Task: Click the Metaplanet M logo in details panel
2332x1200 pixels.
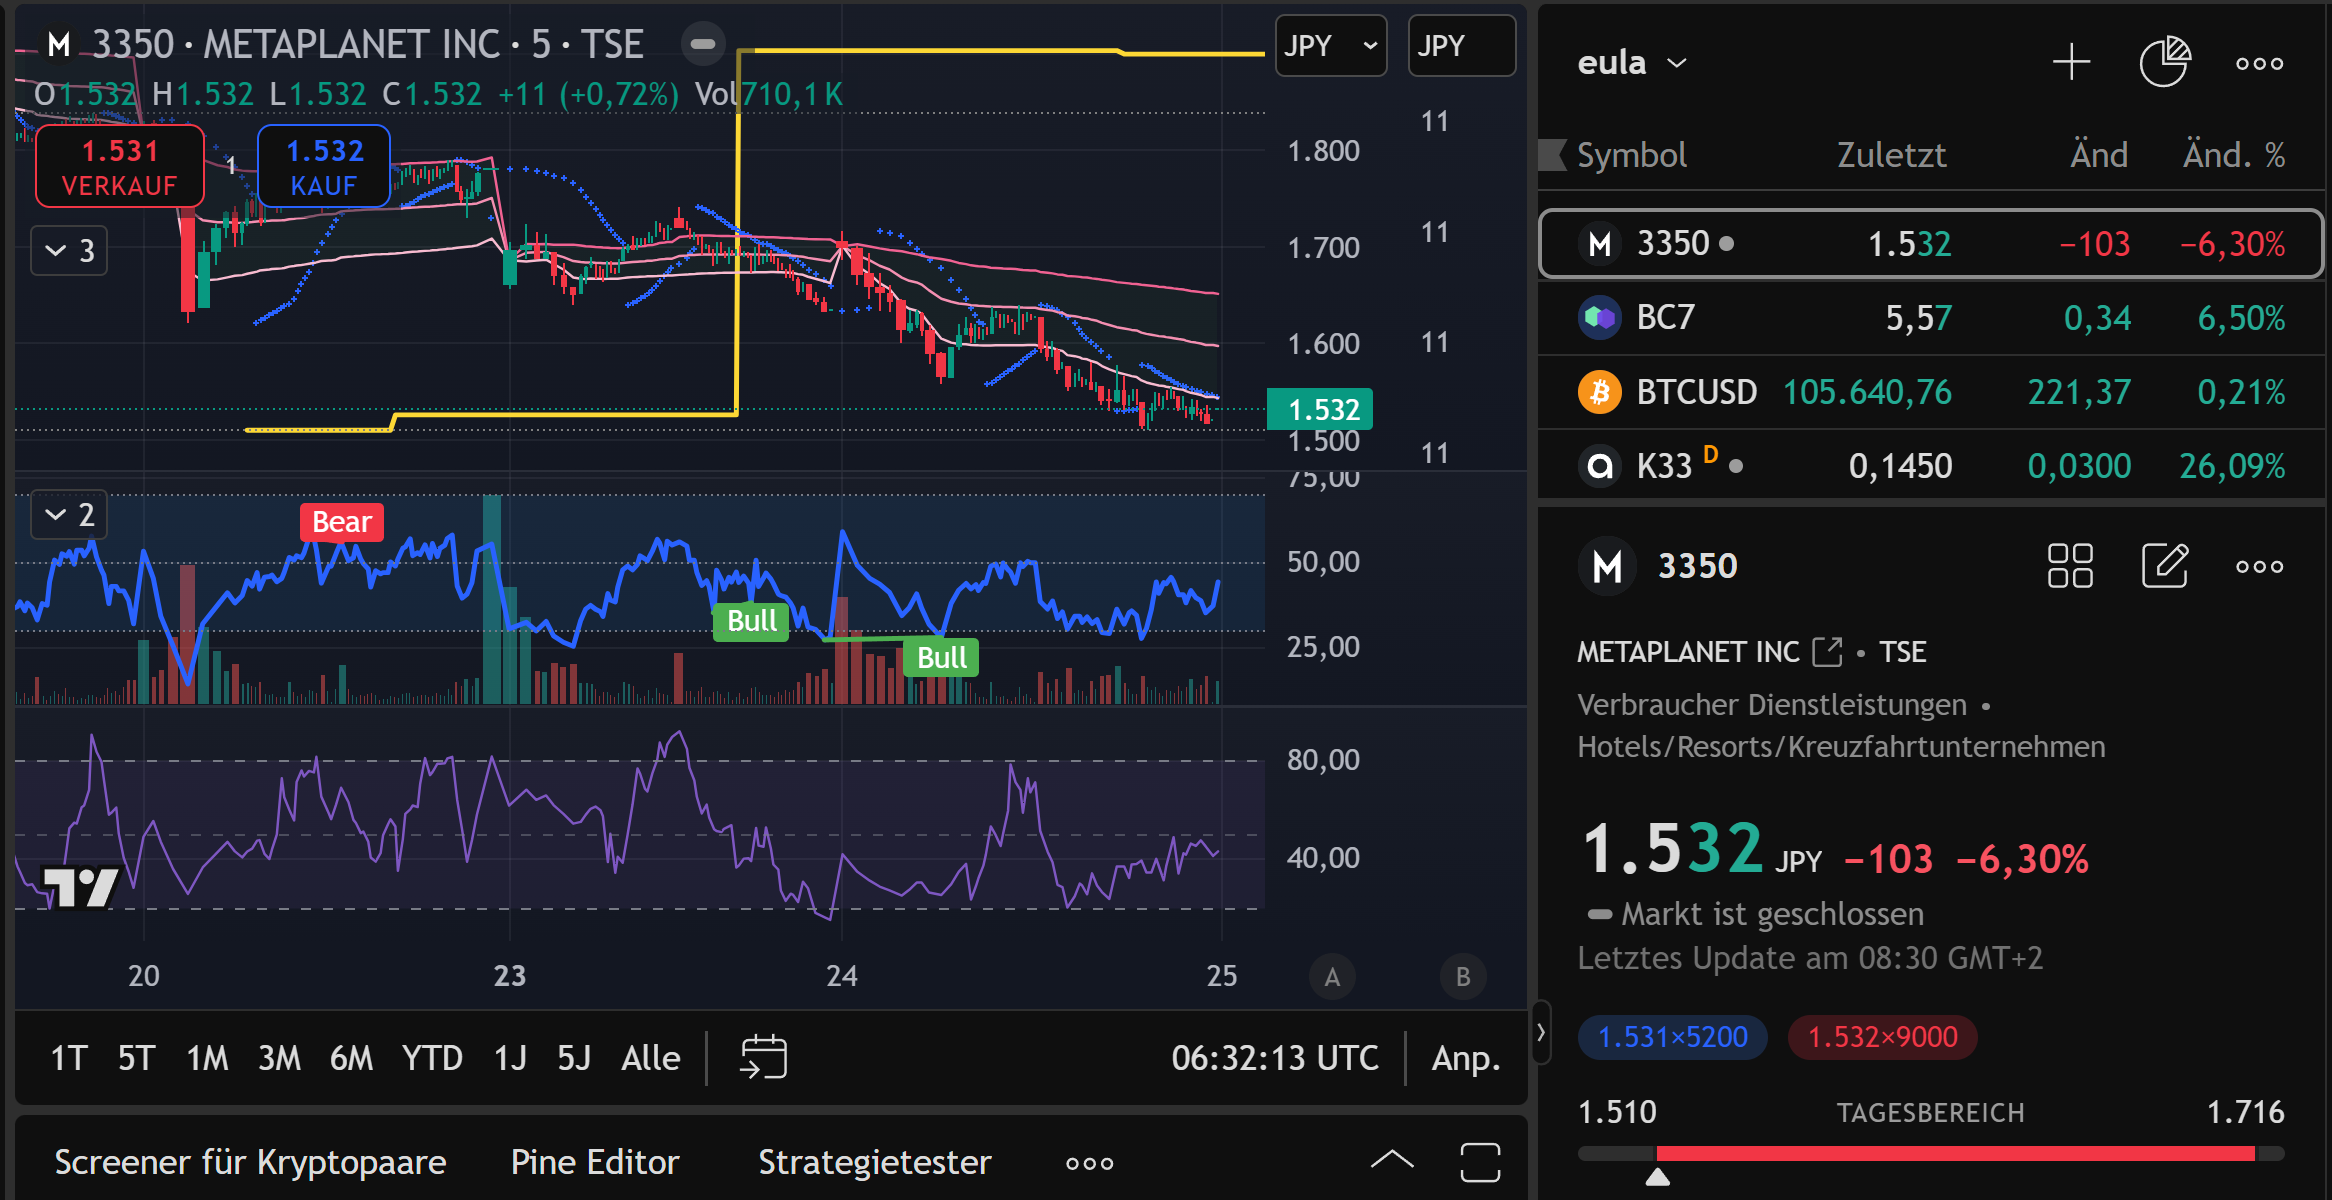Action: pos(1607,566)
